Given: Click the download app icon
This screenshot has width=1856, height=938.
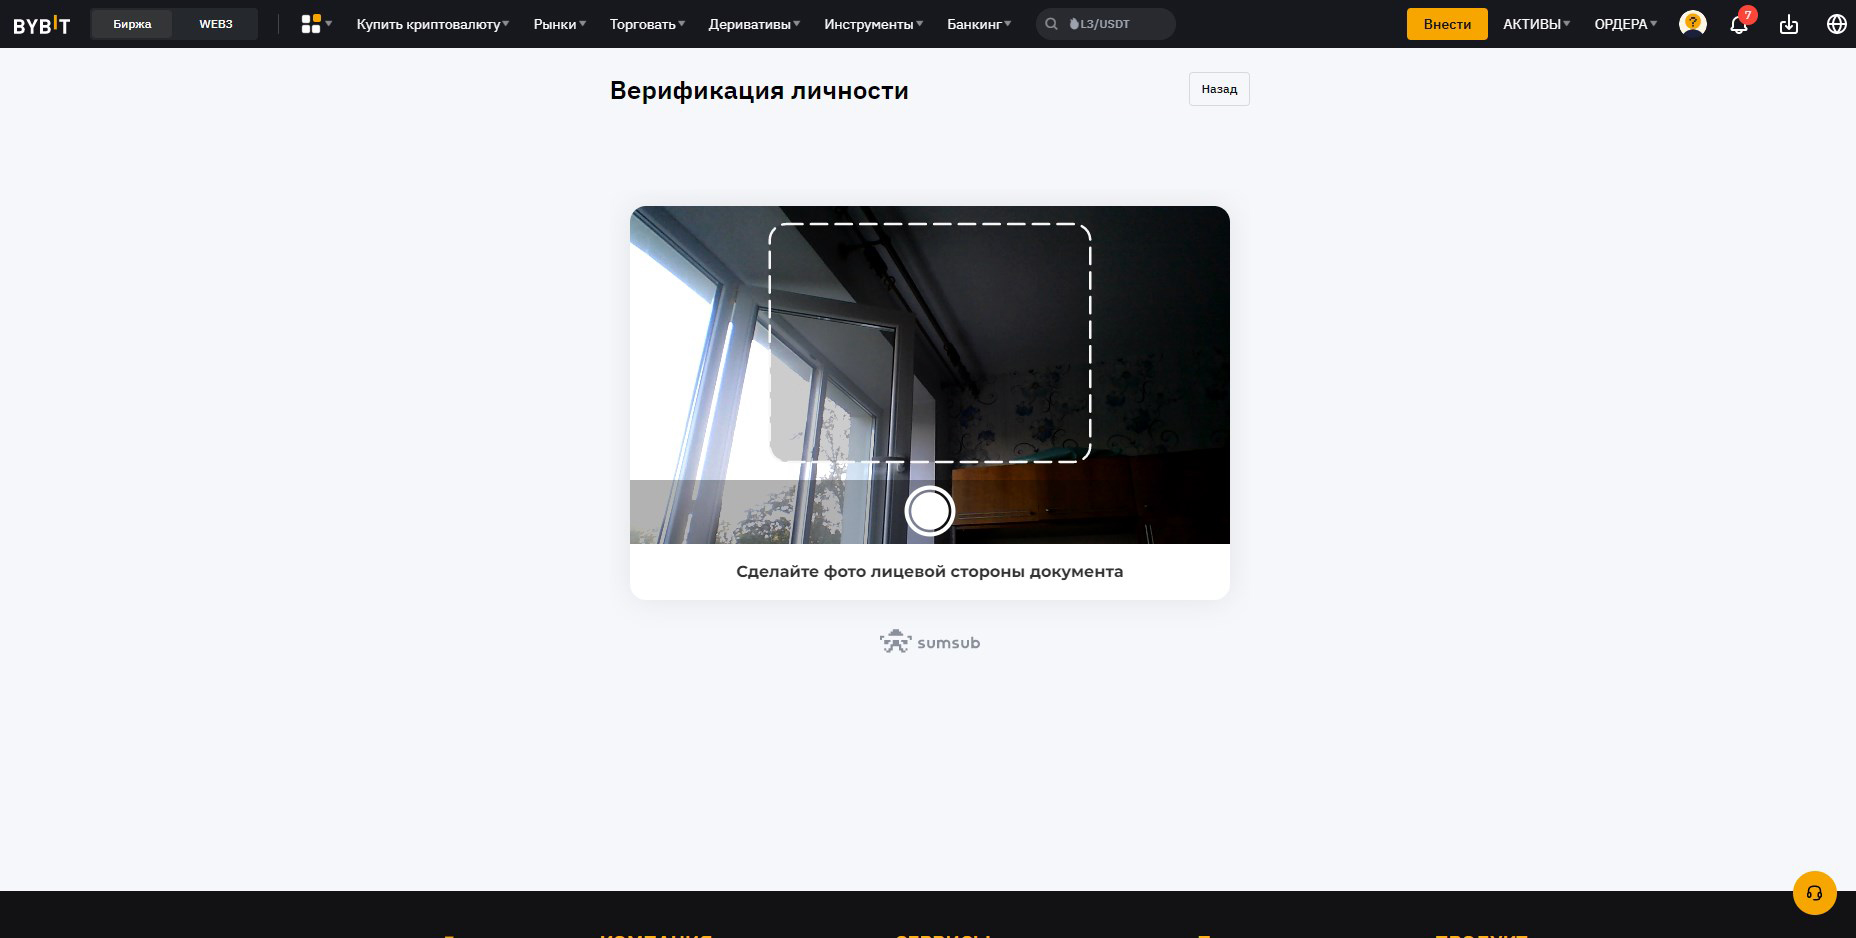Looking at the screenshot, I should pos(1789,24).
